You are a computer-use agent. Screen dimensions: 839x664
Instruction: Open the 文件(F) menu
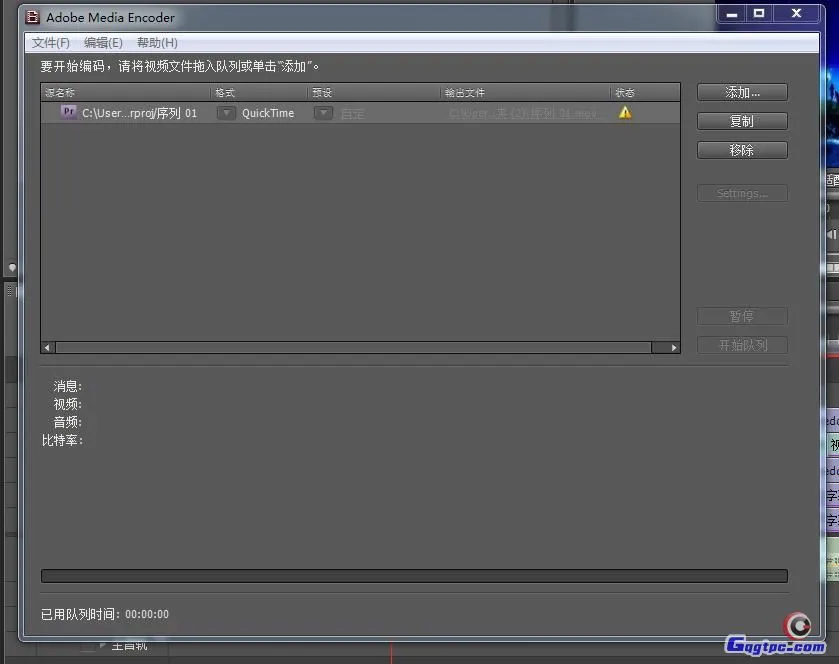51,43
